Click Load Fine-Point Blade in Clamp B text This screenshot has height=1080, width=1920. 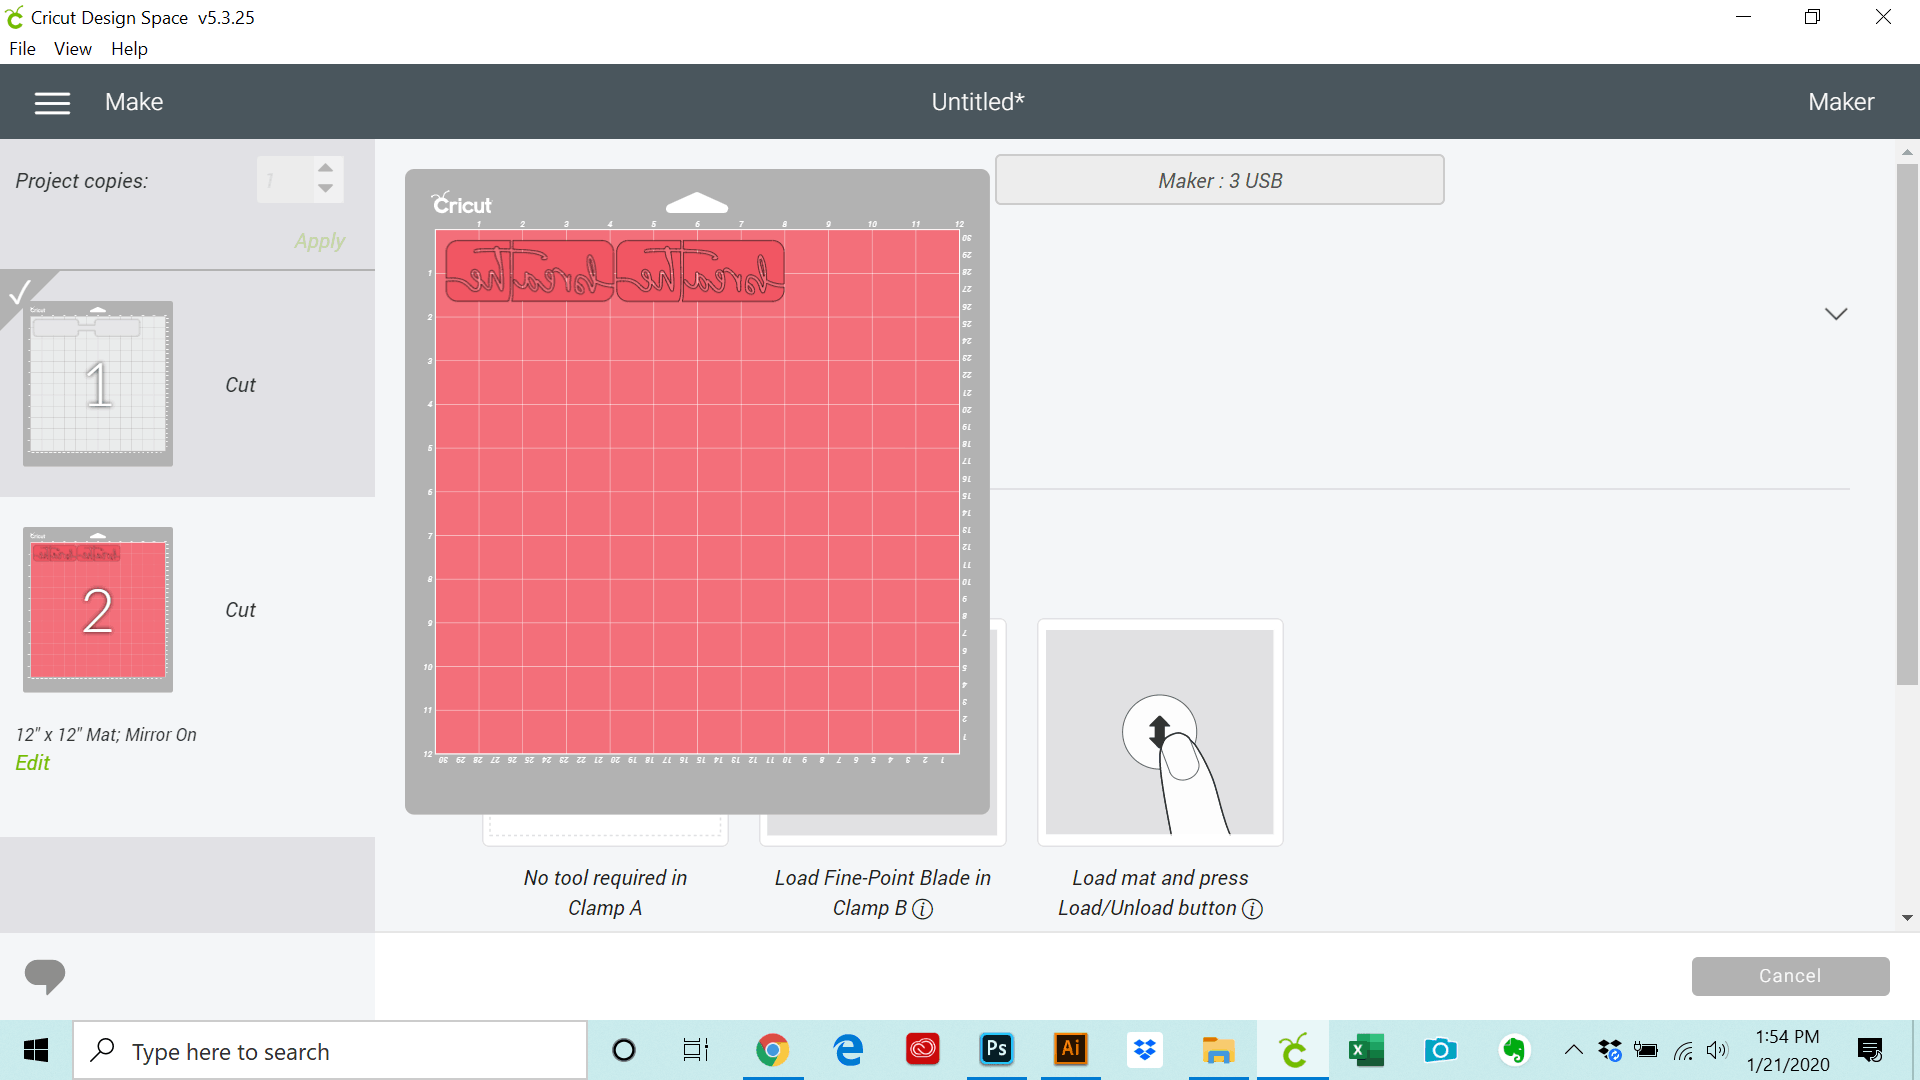coord(882,893)
